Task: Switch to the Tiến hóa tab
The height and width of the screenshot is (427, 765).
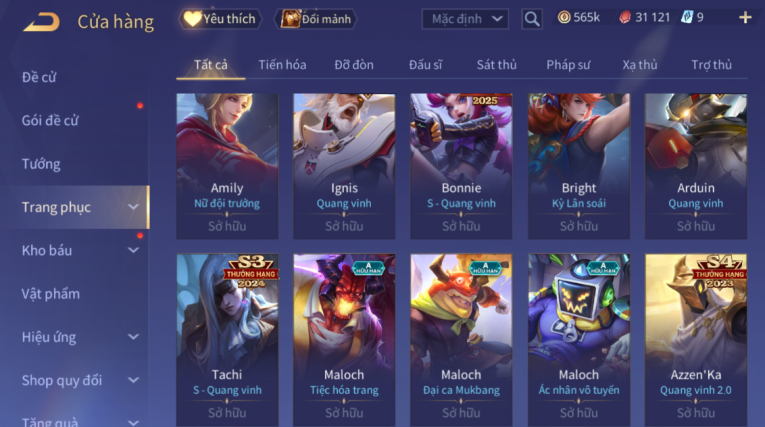Action: pos(282,65)
